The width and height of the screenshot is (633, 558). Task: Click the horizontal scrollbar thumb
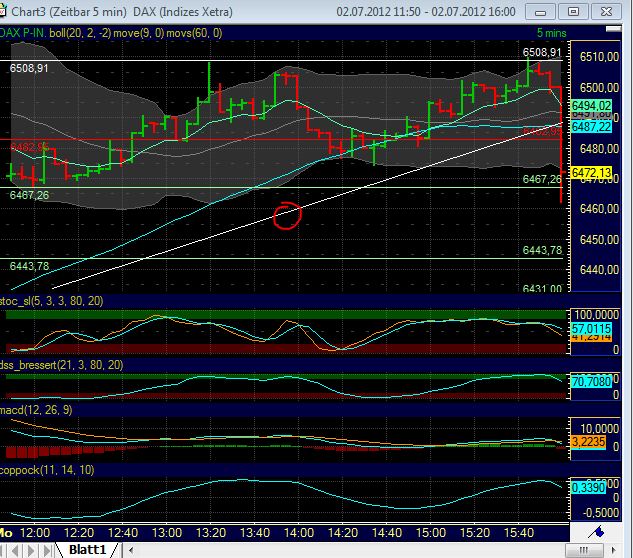pyautogui.click(x=584, y=550)
